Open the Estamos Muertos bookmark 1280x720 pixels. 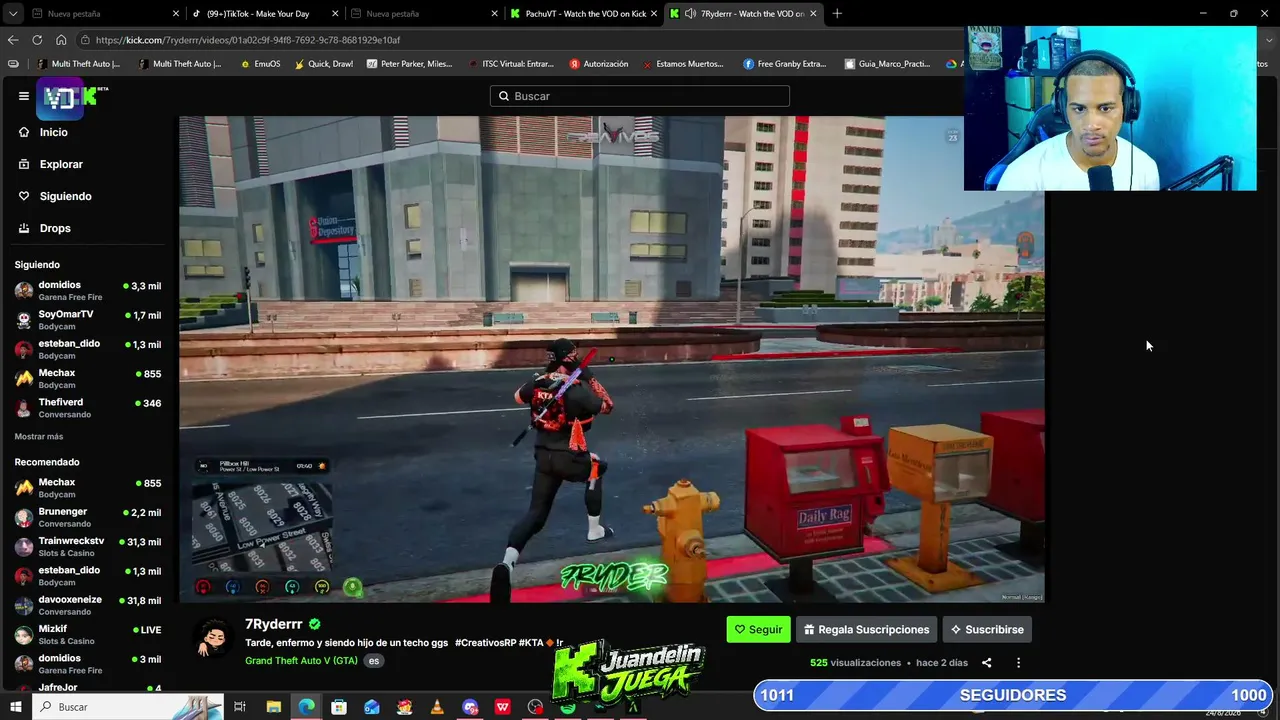682,64
